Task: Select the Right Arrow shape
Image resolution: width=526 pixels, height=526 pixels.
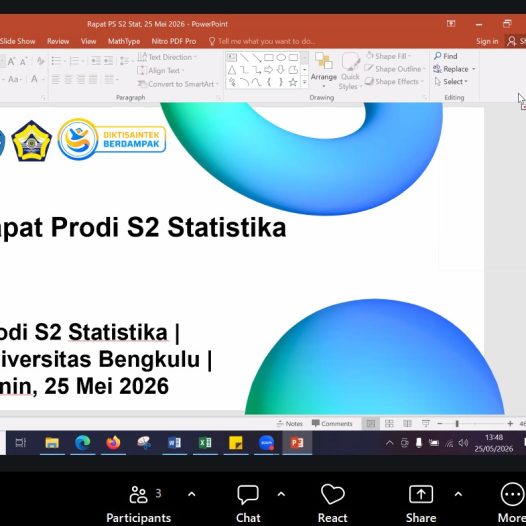Action: click(268, 70)
